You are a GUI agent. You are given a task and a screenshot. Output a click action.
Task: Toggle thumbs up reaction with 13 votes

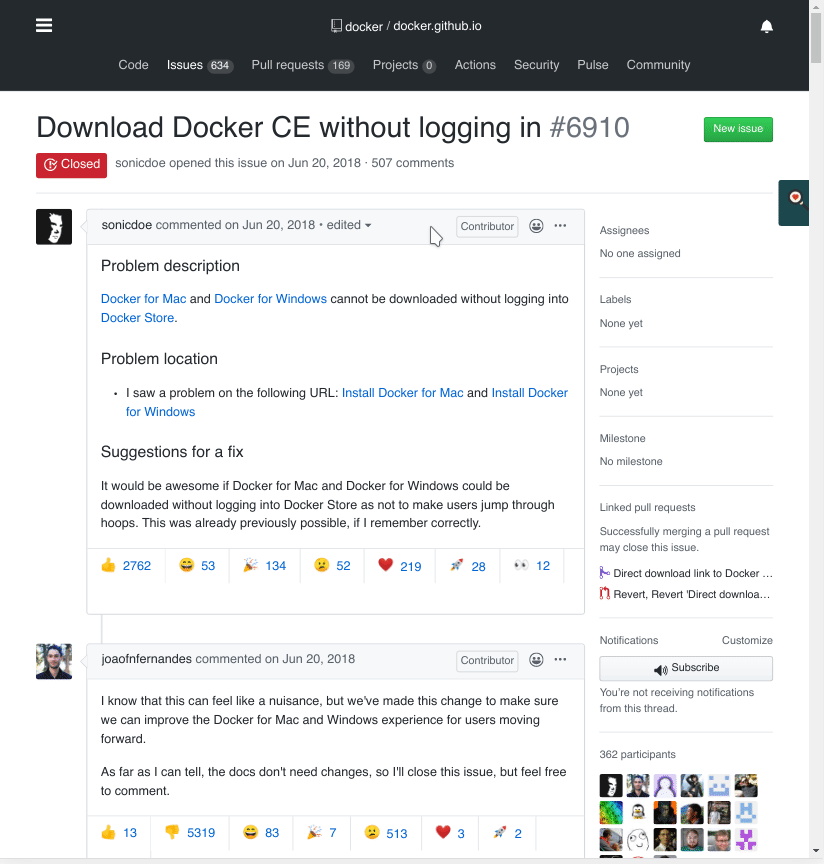[119, 833]
